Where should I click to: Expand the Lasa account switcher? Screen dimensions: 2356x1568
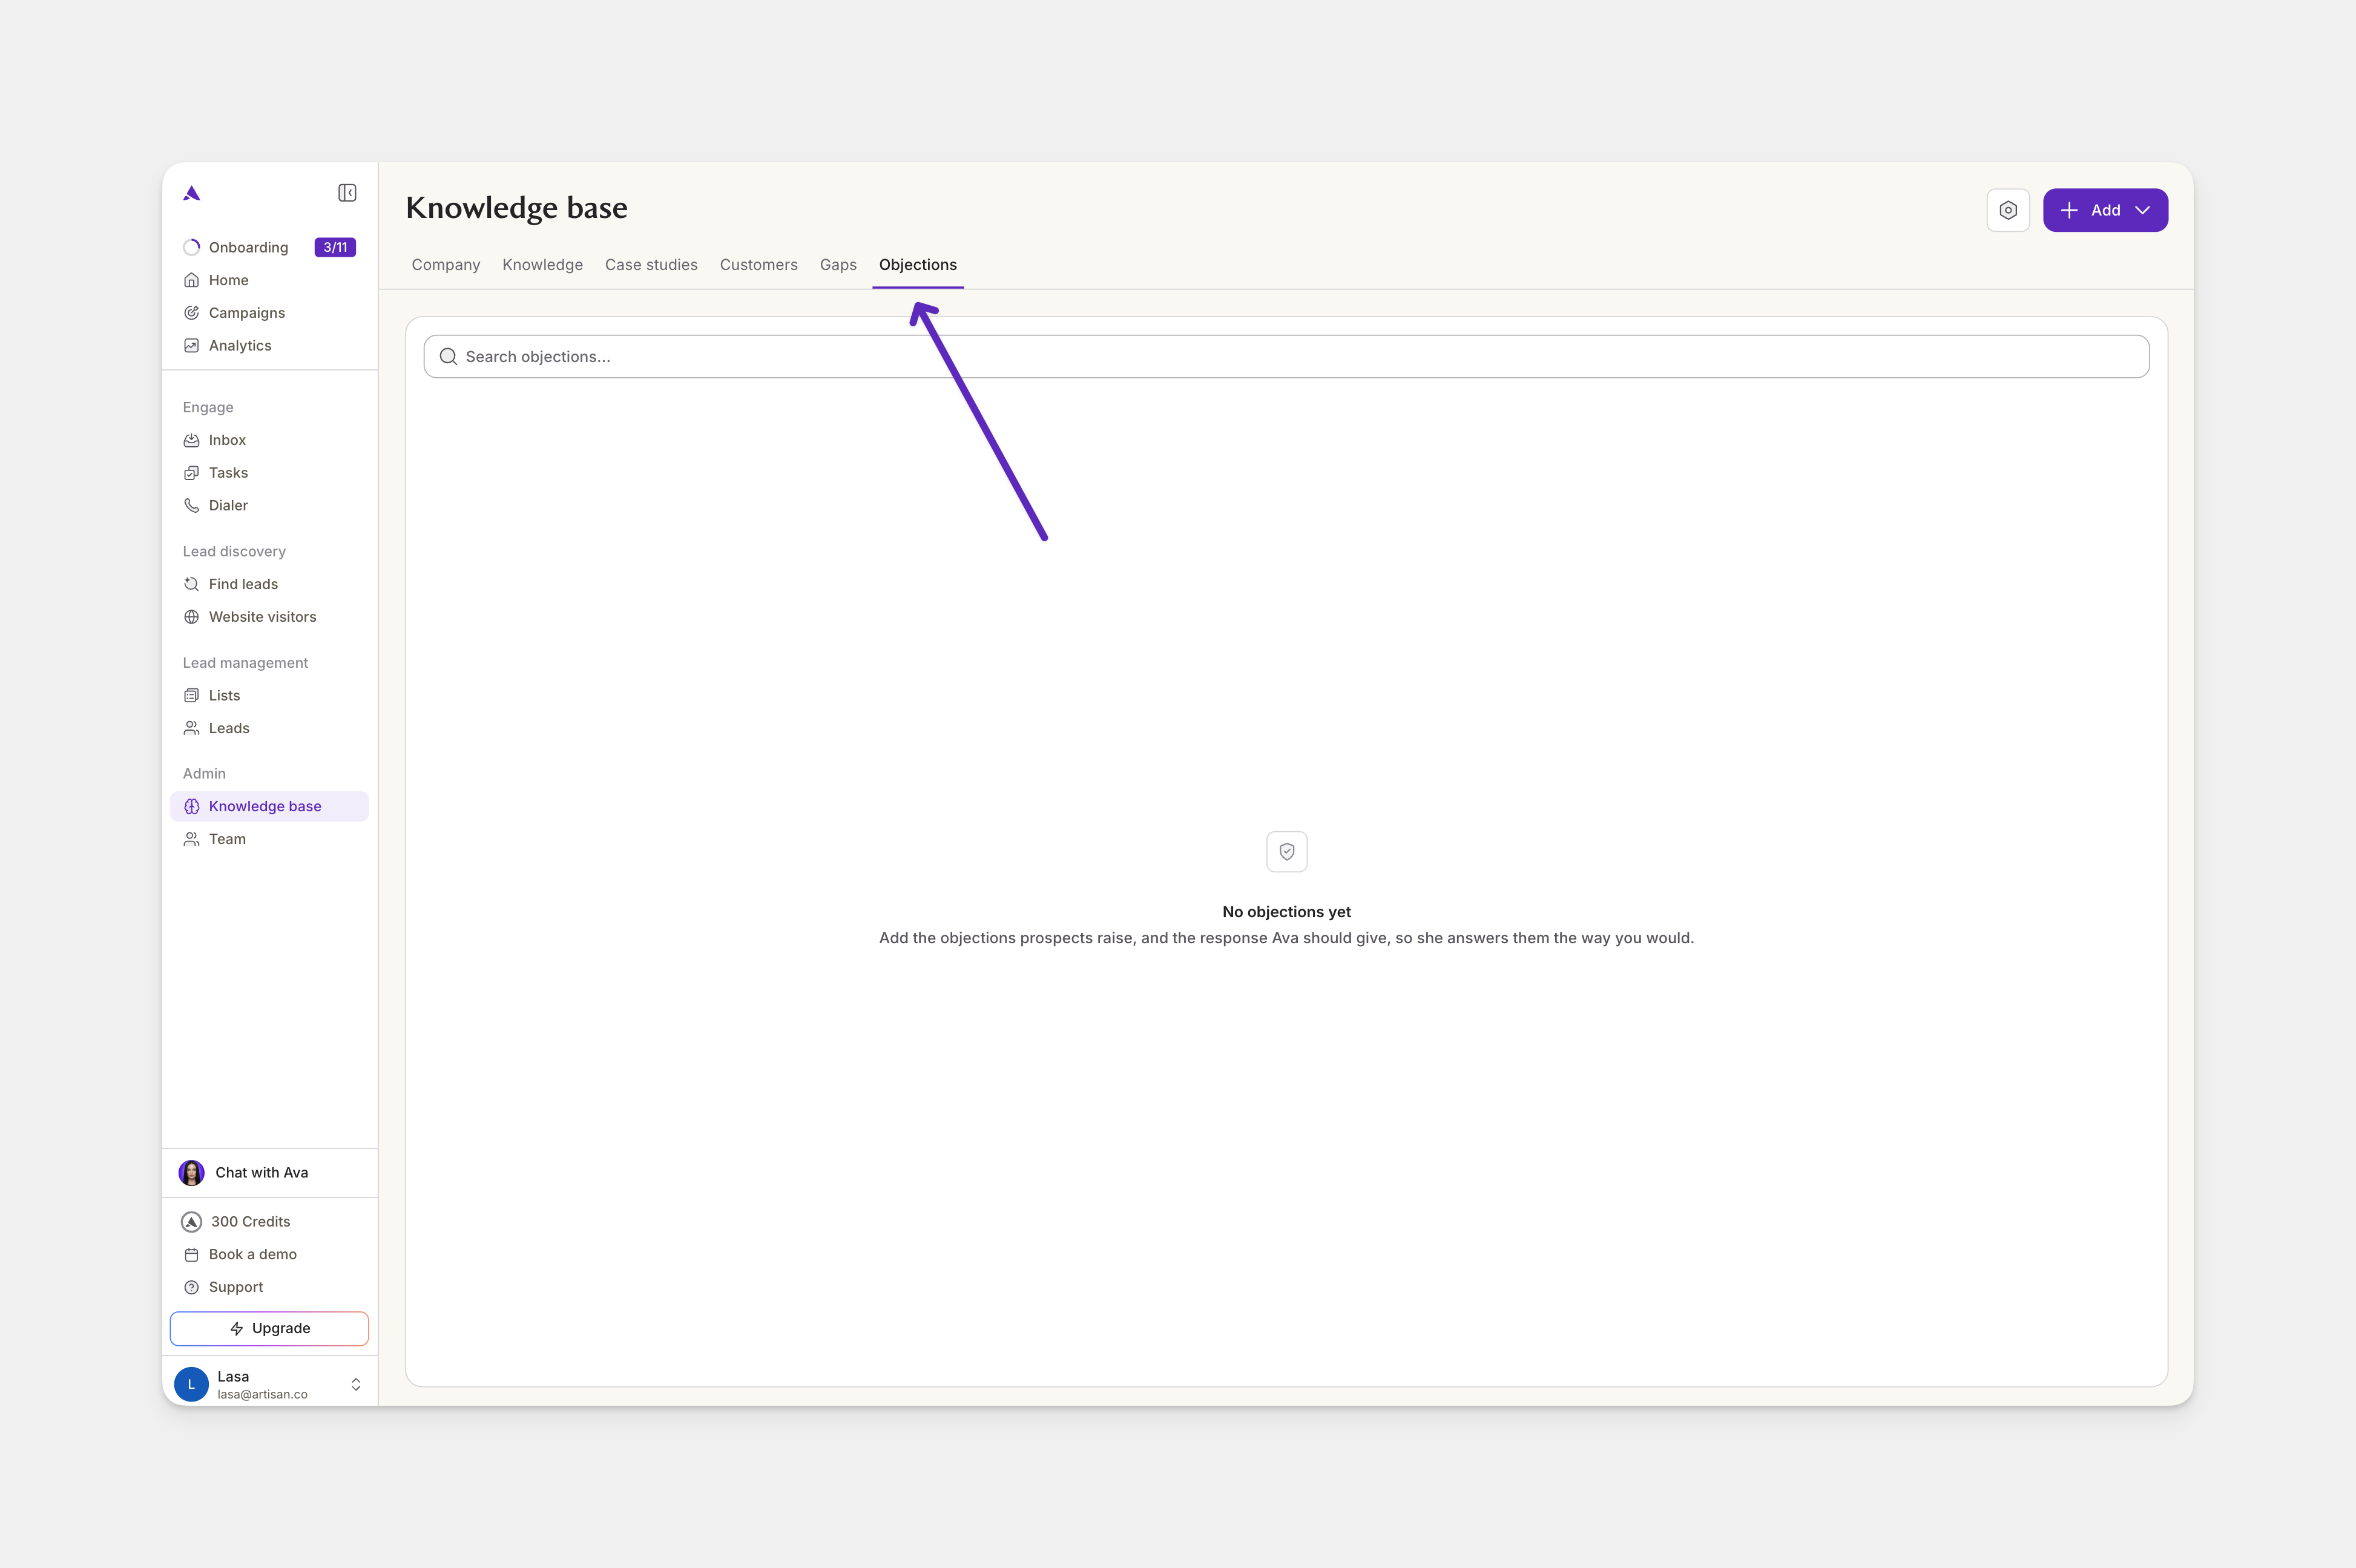coord(355,1384)
